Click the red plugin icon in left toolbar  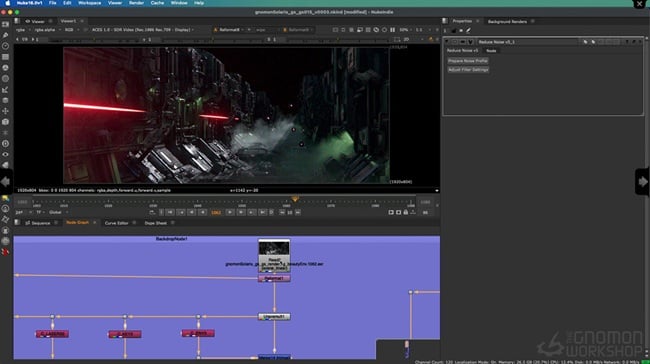(x=5, y=252)
